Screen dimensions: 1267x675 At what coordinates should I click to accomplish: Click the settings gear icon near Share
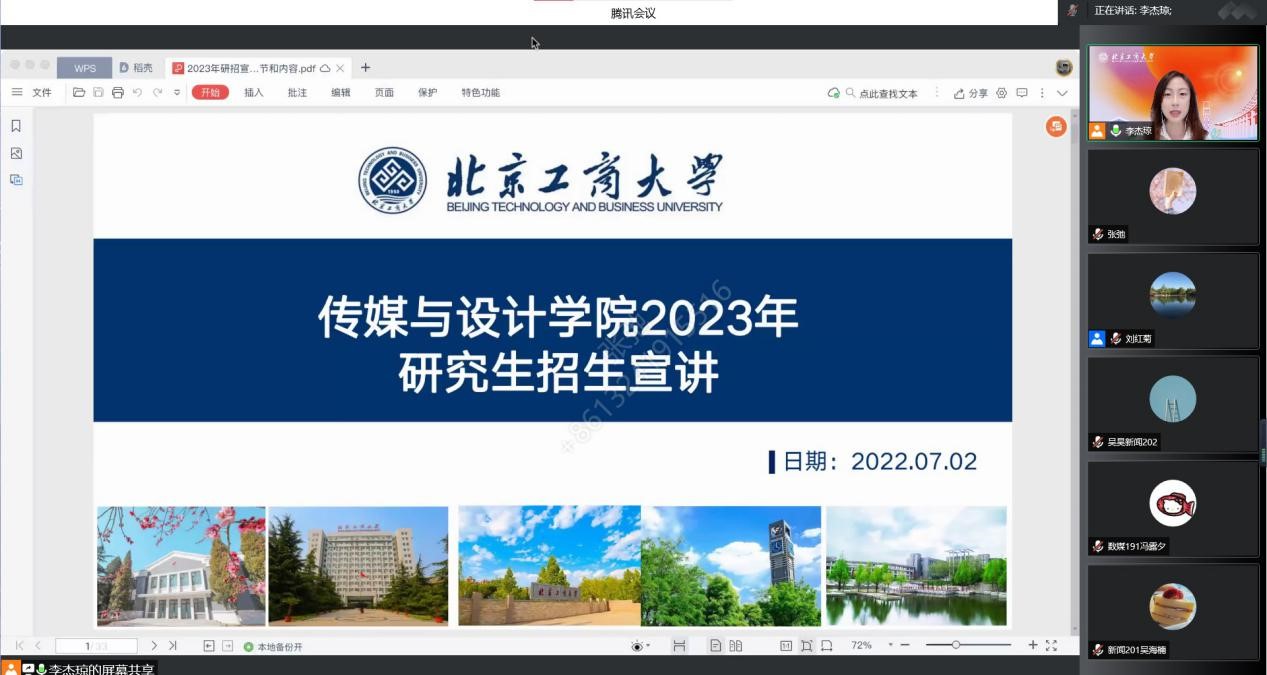point(1001,93)
